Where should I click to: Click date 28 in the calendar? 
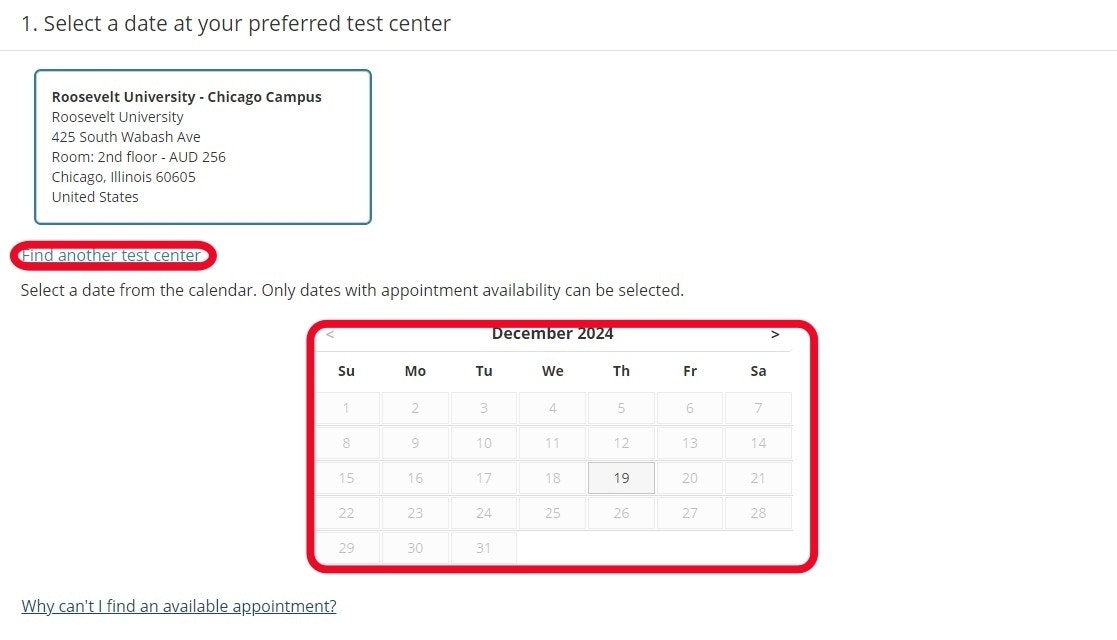(x=758, y=513)
